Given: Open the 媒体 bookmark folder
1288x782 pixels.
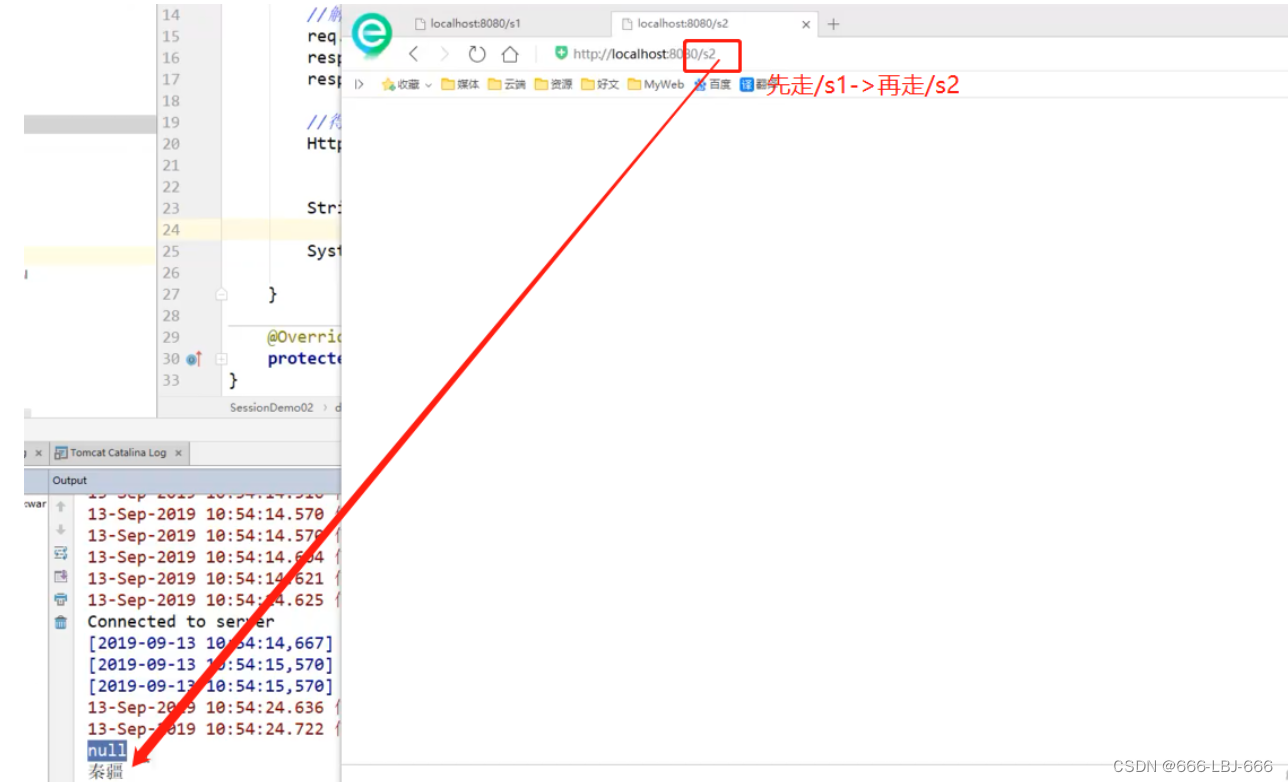Looking at the screenshot, I should (x=460, y=85).
